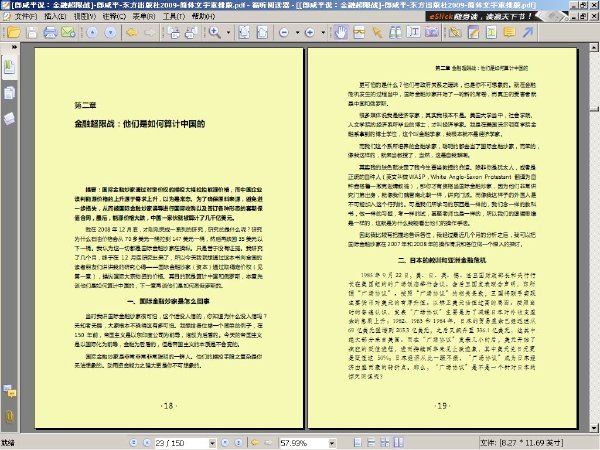This screenshot has width=600, height=450.
Task: Print the PDF with the printer icon
Action: click(x=50, y=32)
